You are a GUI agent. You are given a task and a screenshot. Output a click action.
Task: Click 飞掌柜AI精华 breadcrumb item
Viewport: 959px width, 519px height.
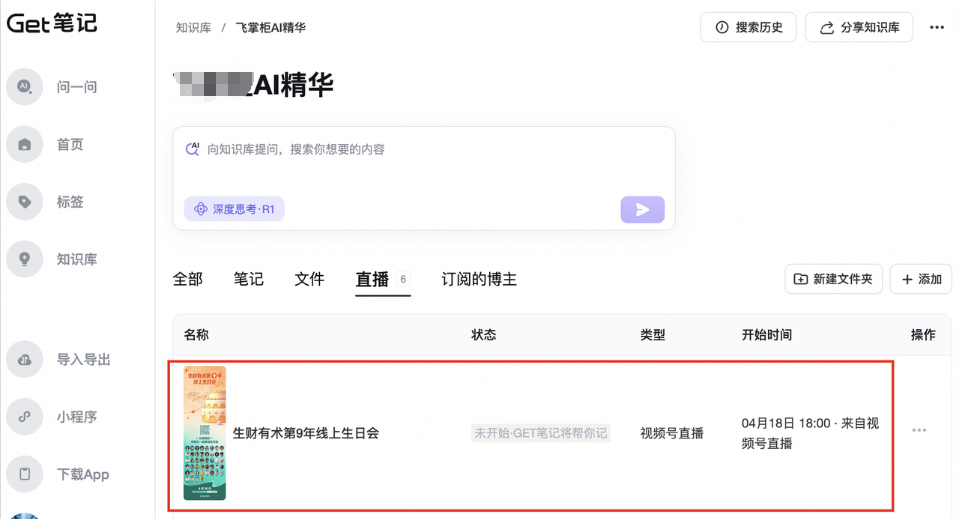click(271, 28)
